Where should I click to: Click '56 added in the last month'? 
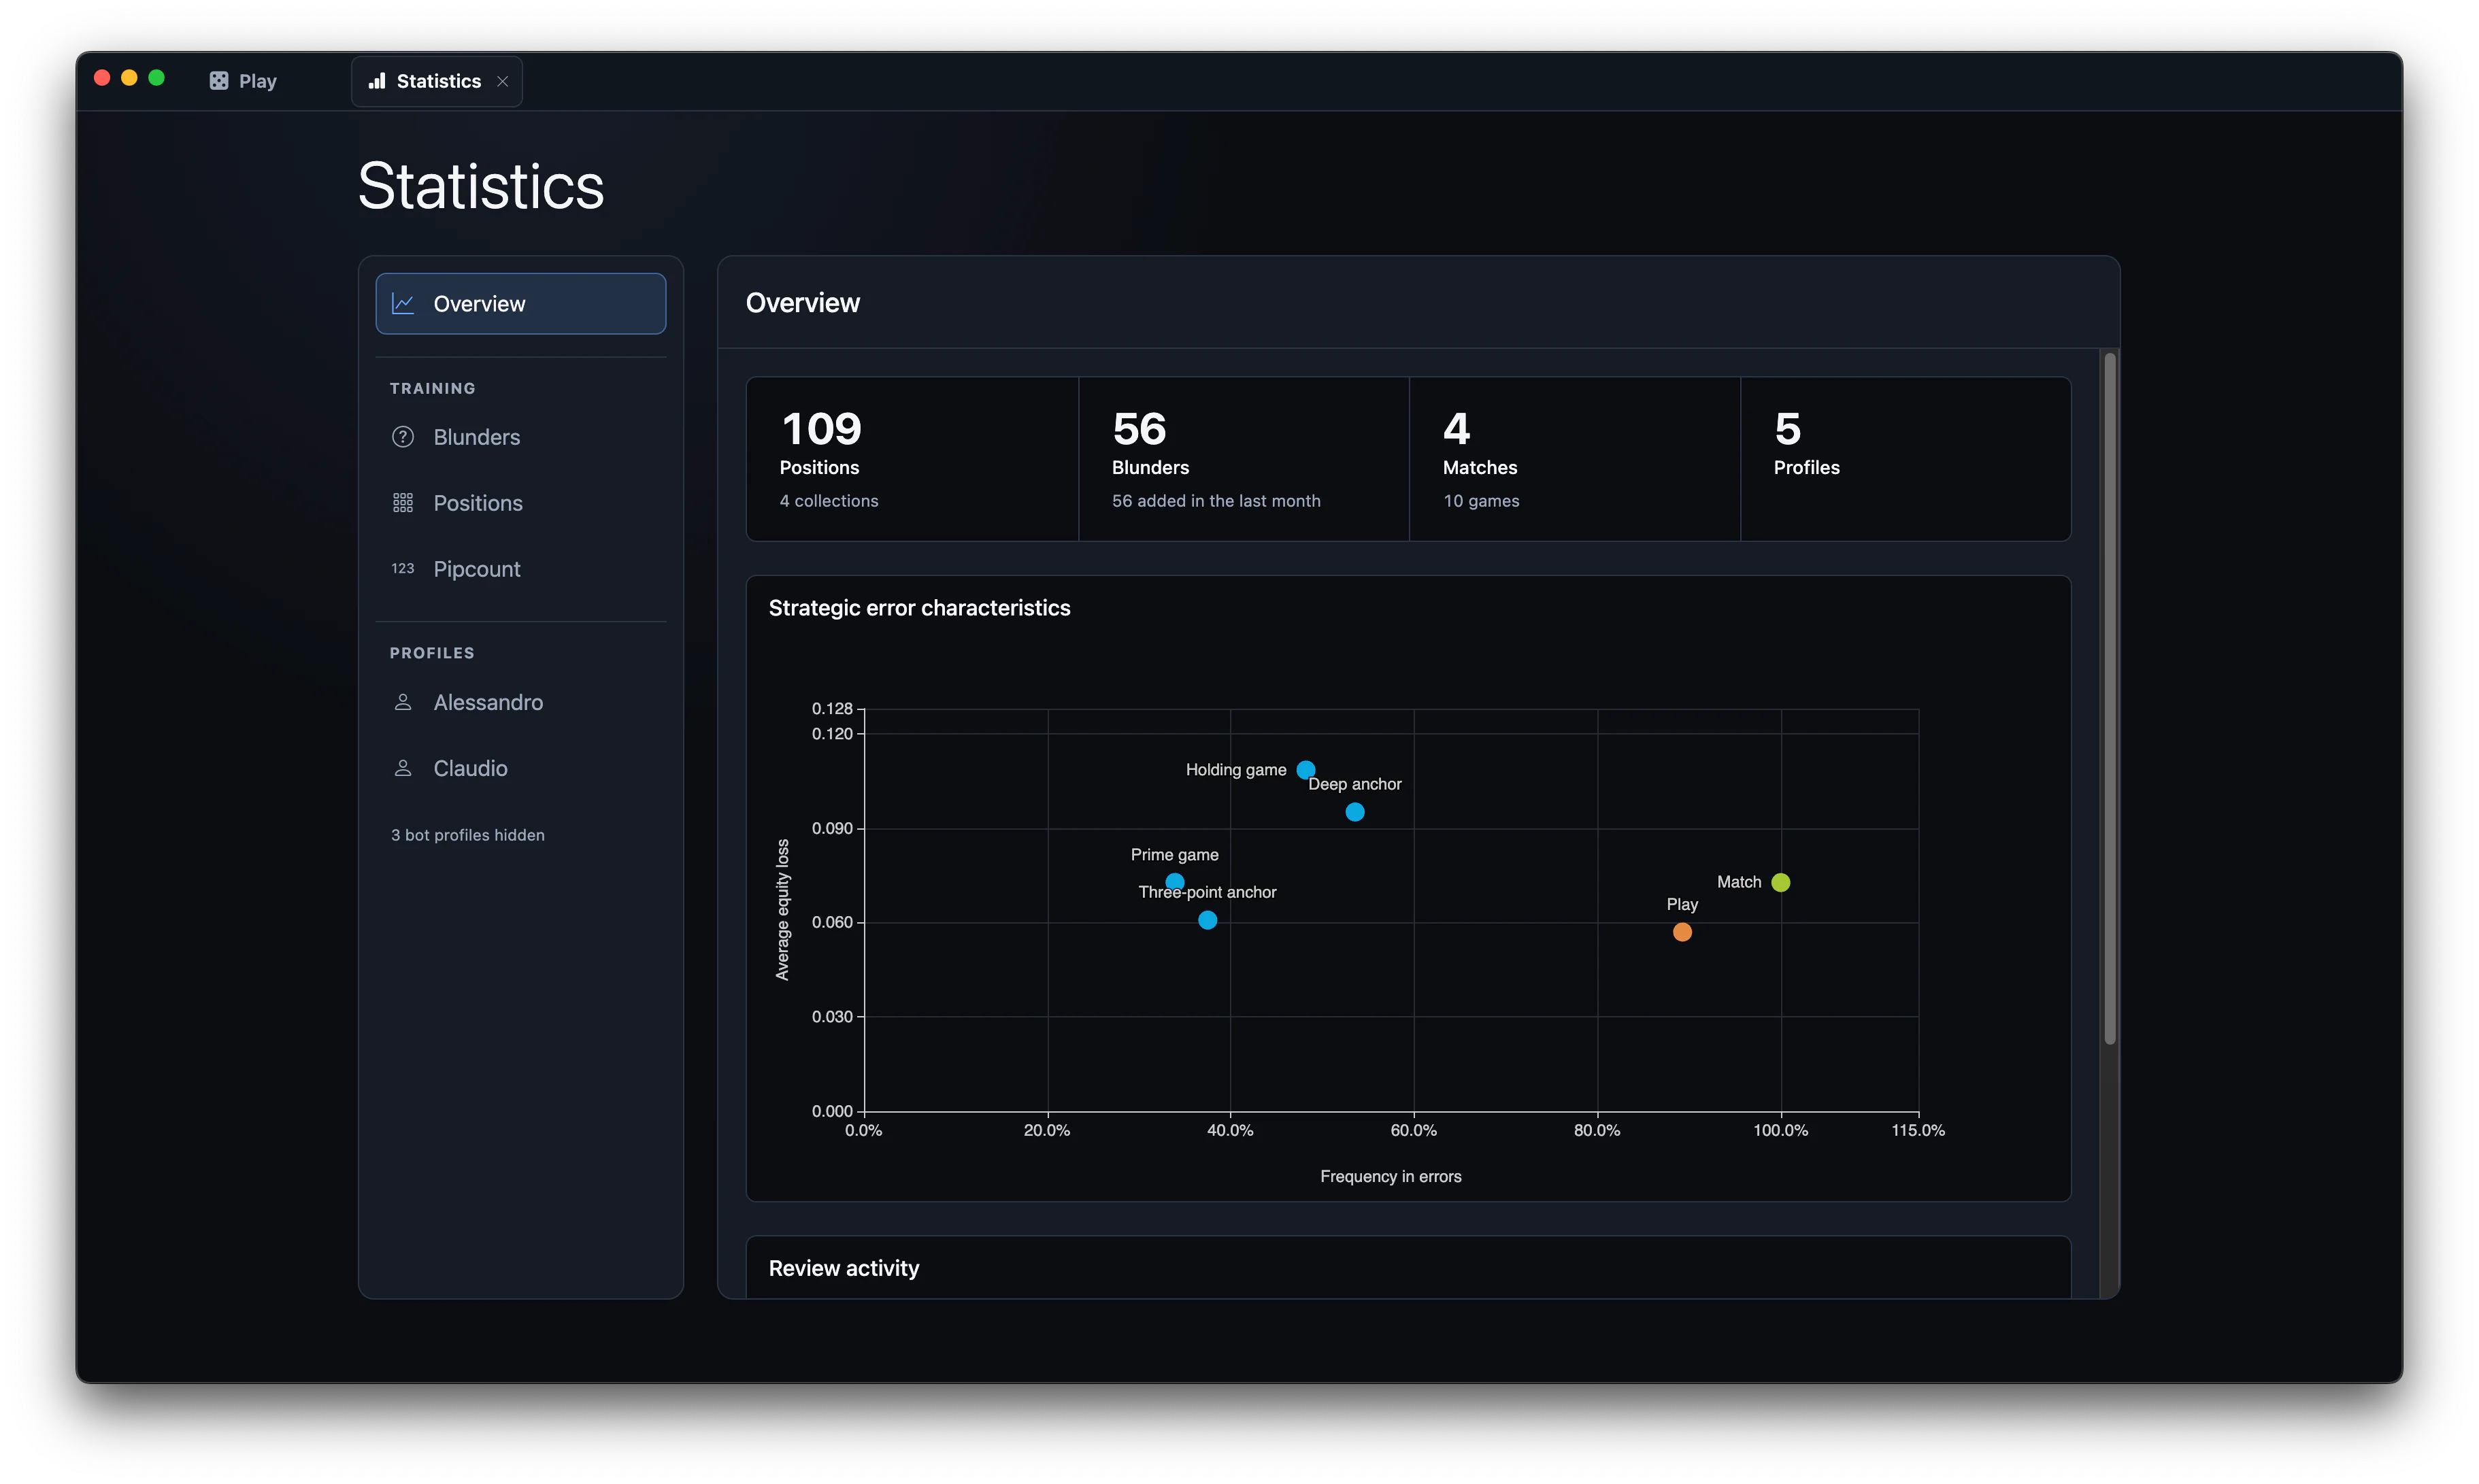click(1216, 501)
